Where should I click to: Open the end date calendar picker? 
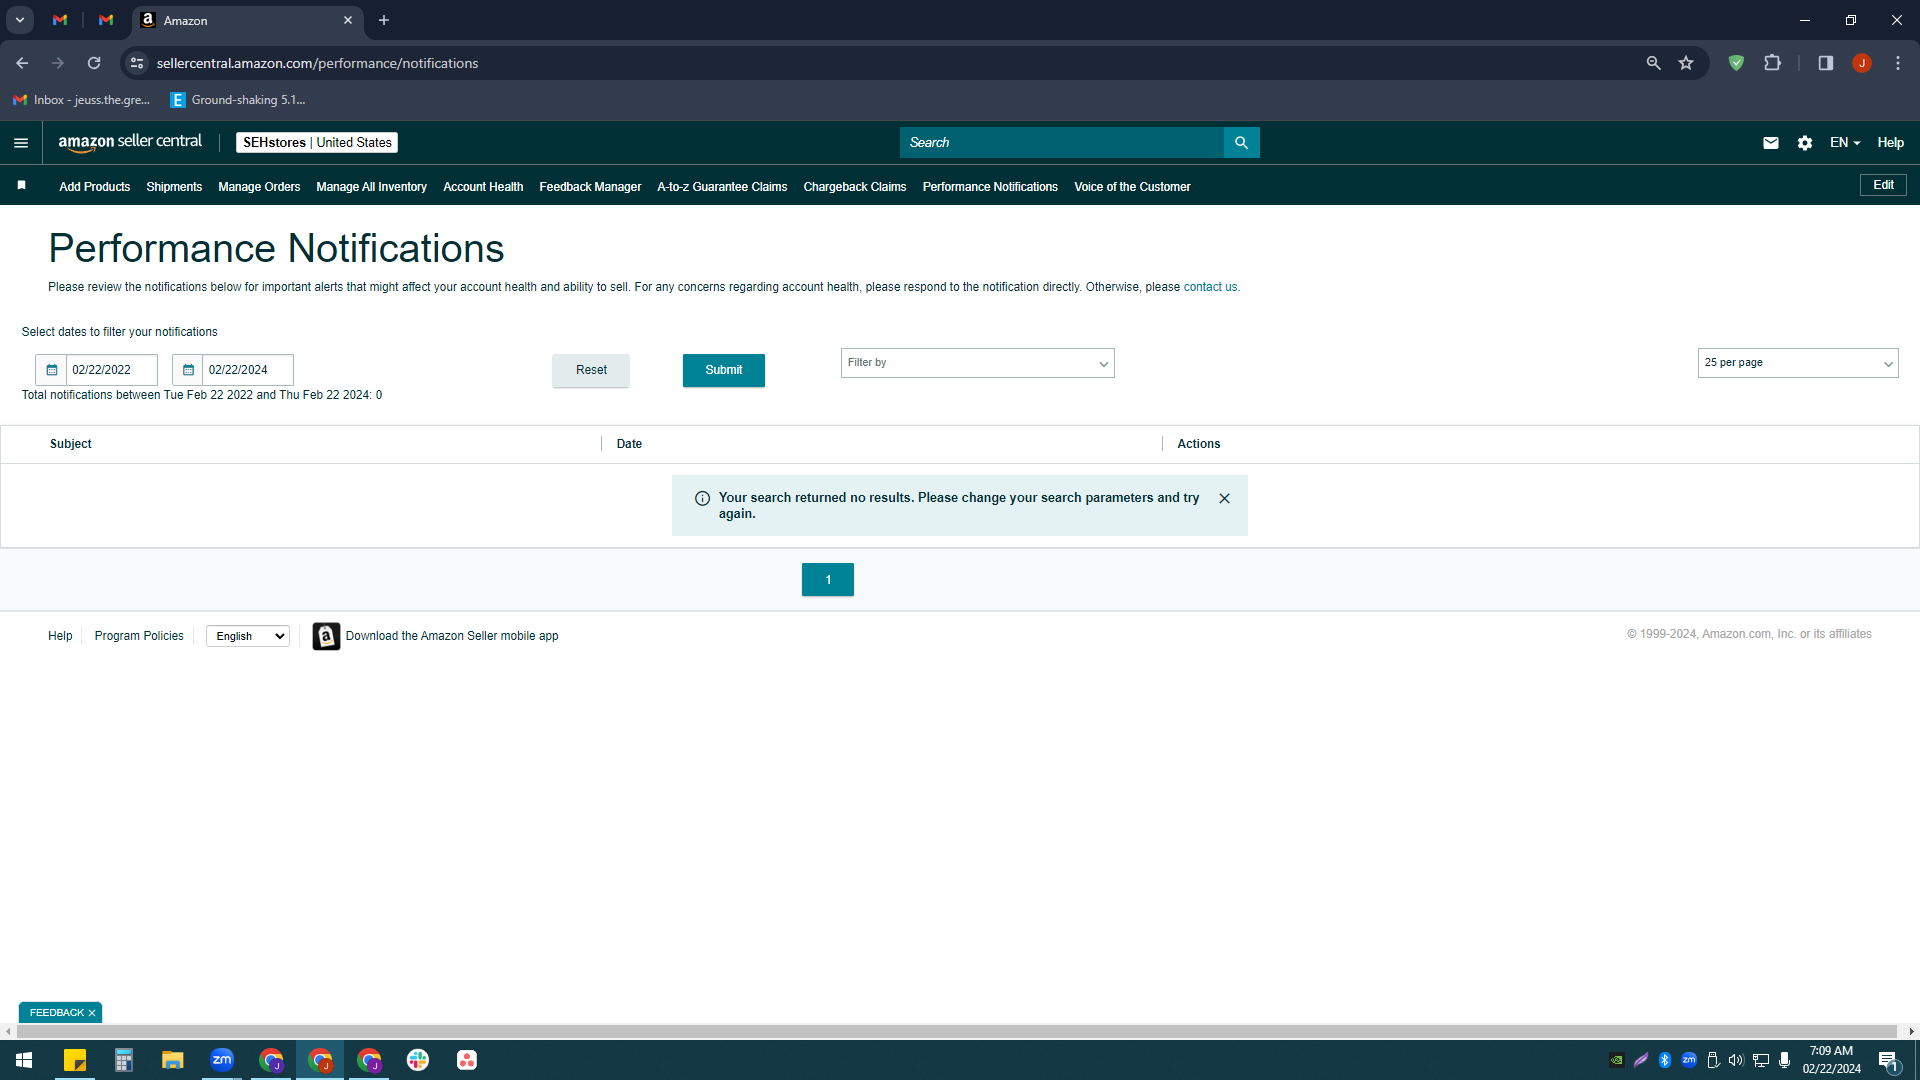(x=187, y=370)
